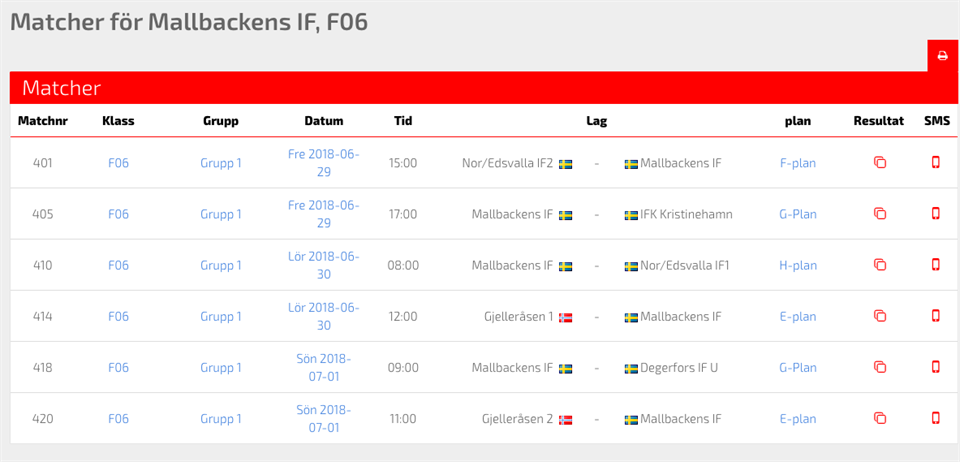Open H-plan field link

point(797,265)
